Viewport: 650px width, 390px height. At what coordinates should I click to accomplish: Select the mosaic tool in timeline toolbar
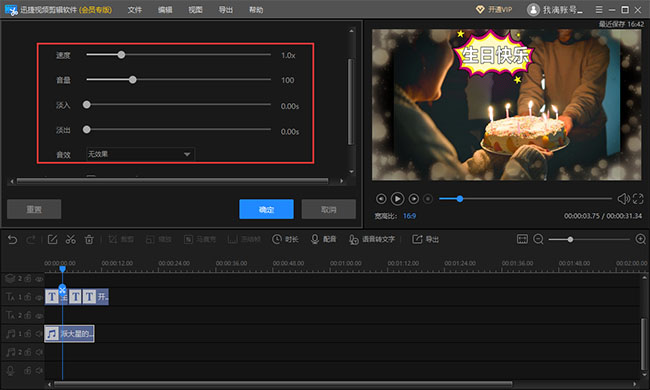tap(200, 240)
